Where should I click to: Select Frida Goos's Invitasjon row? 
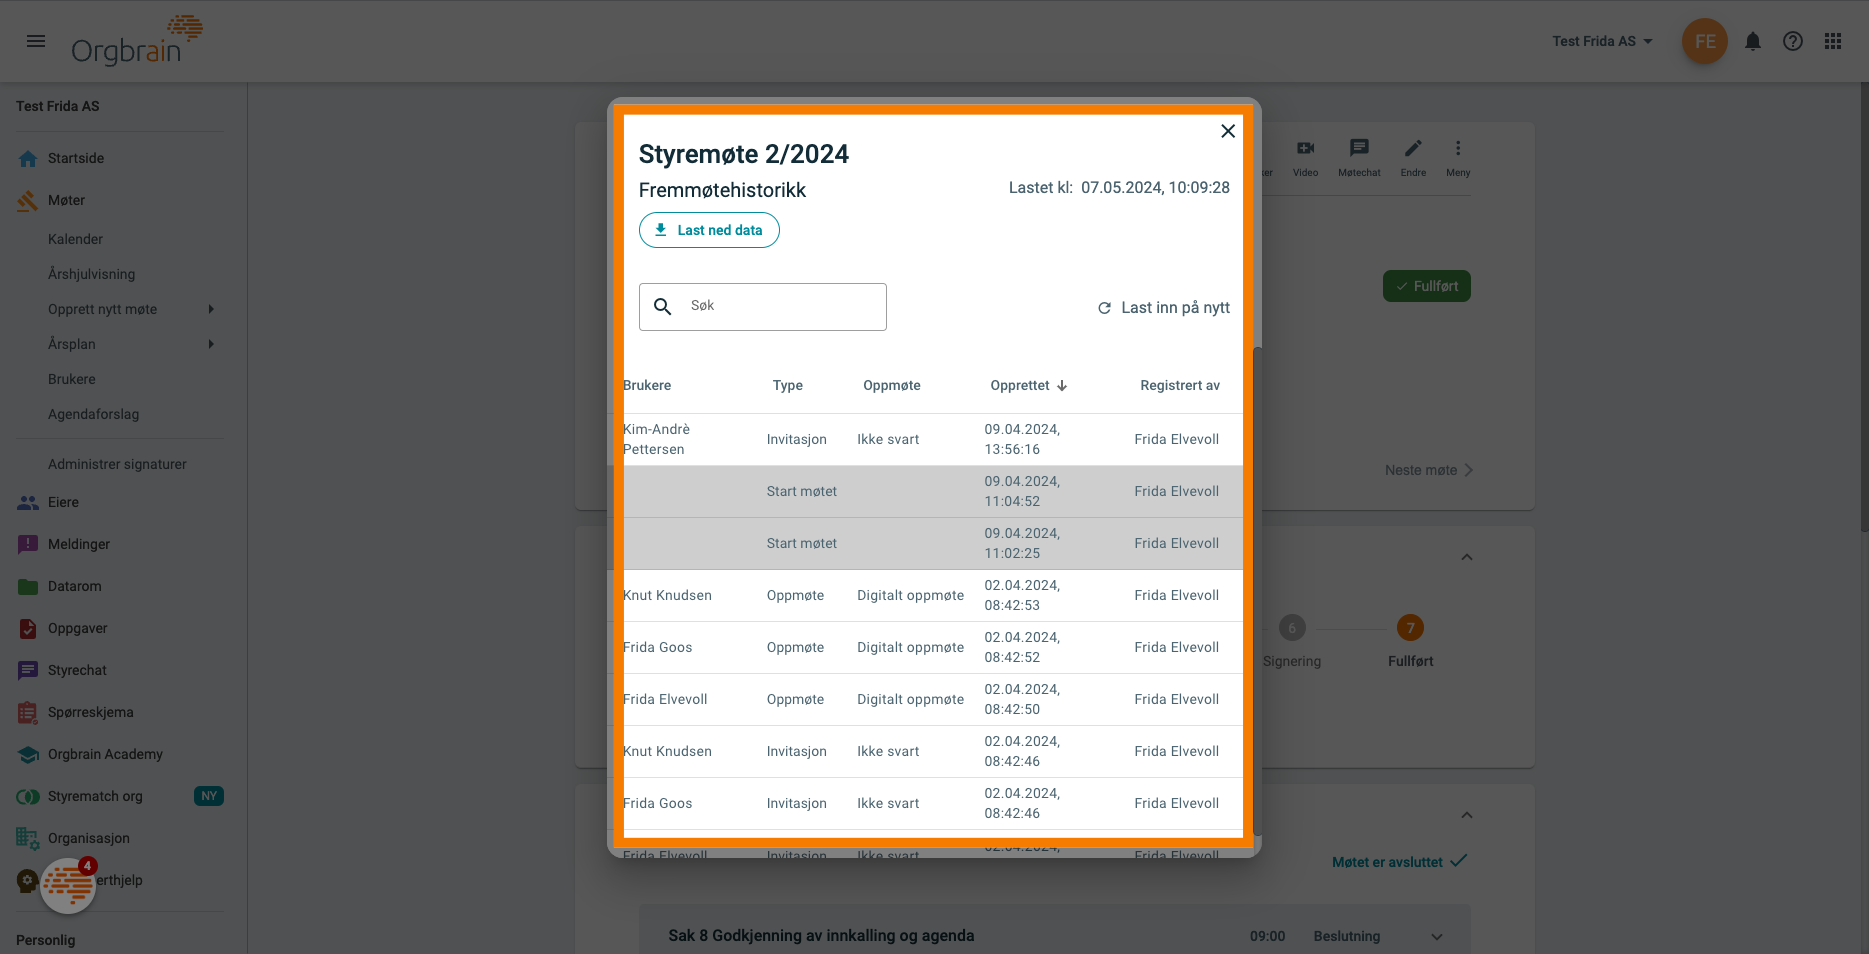928,803
